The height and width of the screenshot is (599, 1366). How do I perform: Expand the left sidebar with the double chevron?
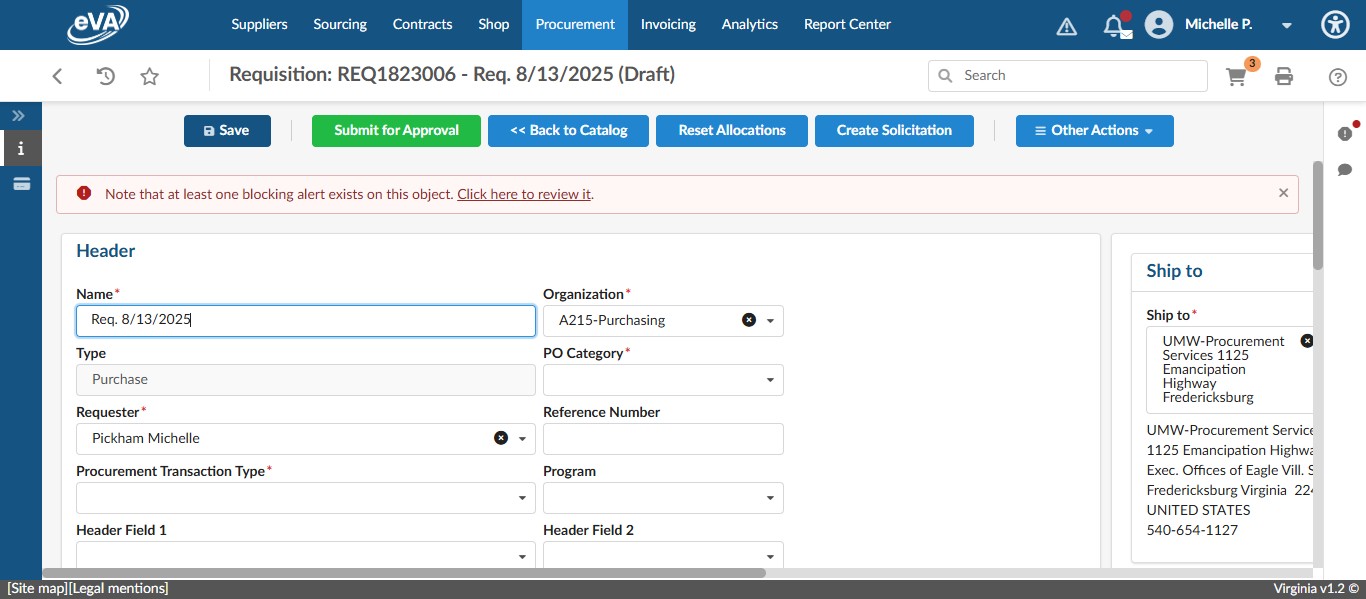pos(18,115)
